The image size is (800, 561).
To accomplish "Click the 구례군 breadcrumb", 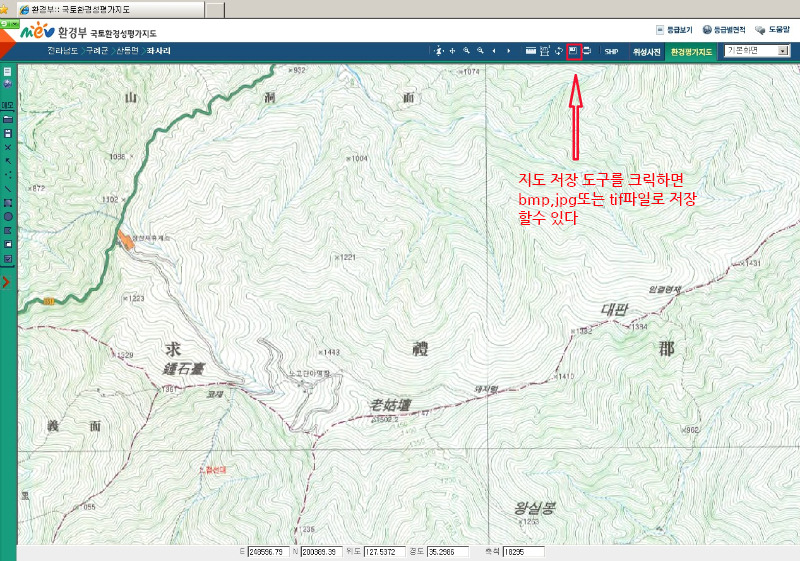I will 97,51.
